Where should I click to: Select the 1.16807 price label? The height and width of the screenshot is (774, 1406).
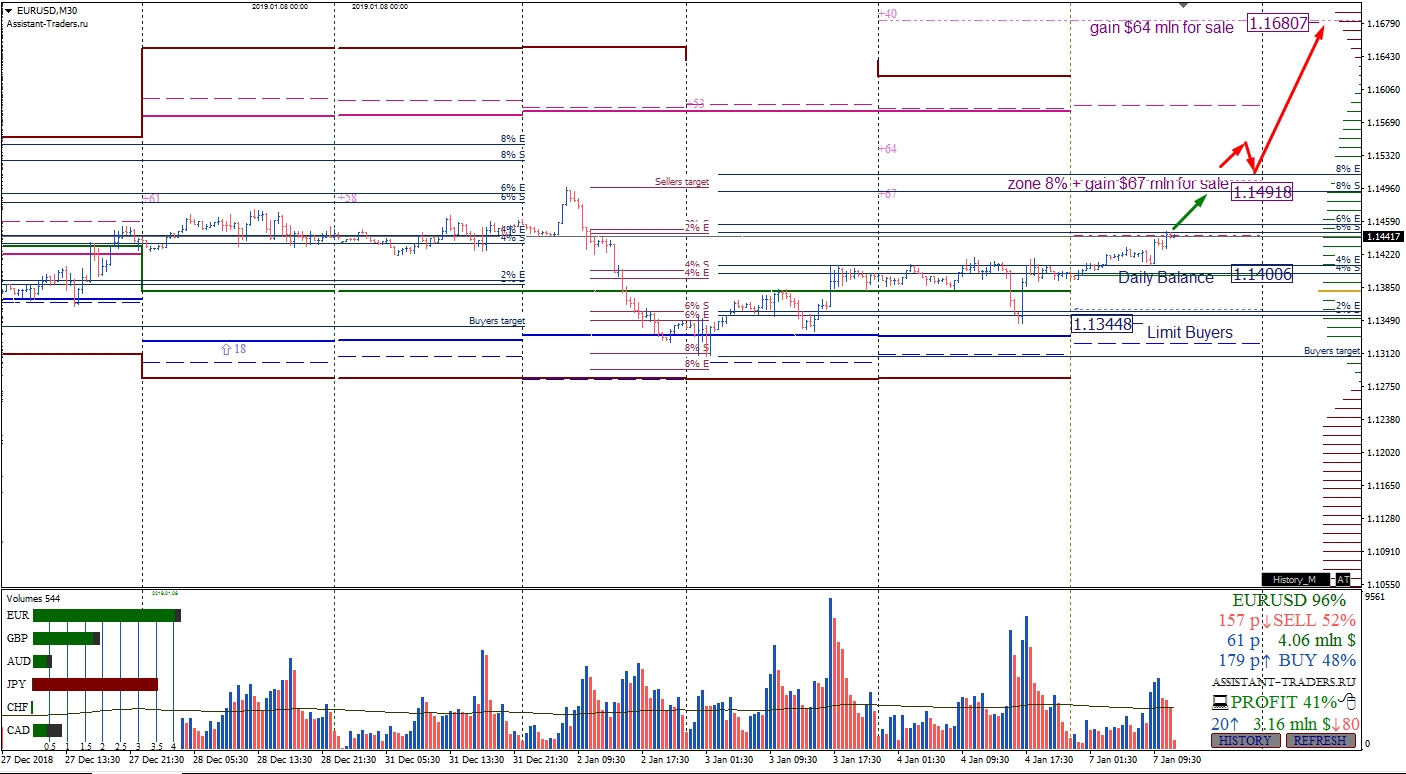tap(1279, 22)
